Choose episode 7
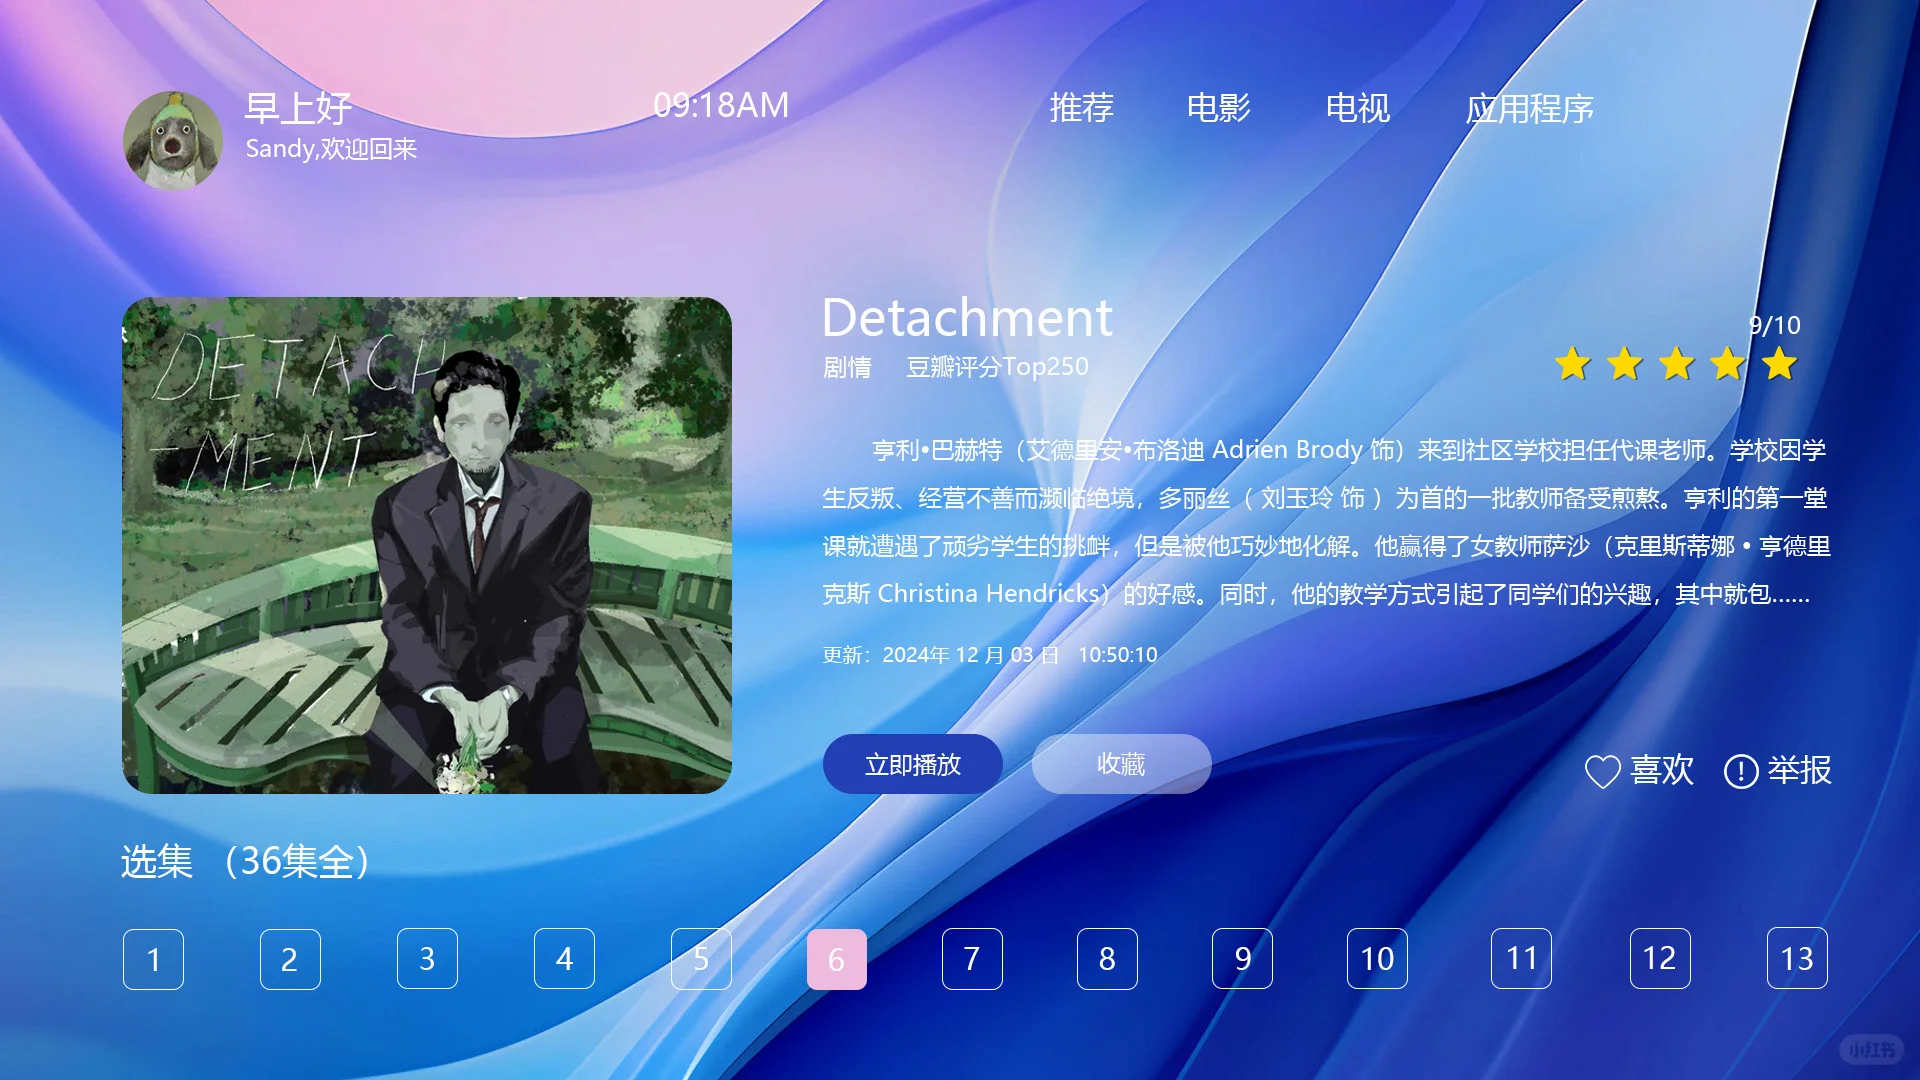 click(971, 959)
